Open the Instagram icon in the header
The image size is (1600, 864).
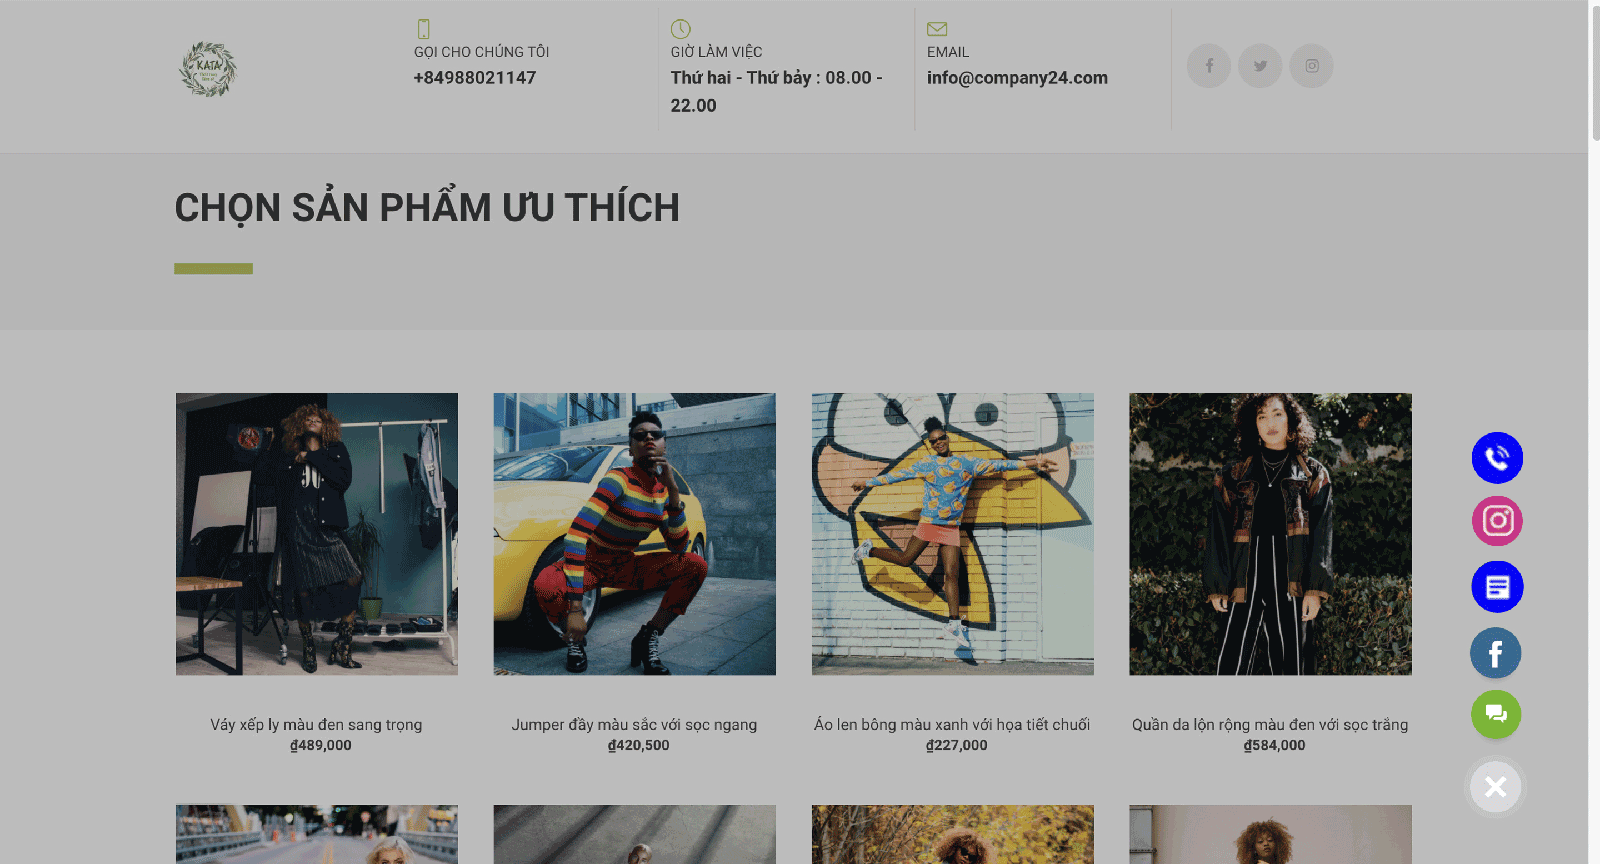click(1311, 66)
